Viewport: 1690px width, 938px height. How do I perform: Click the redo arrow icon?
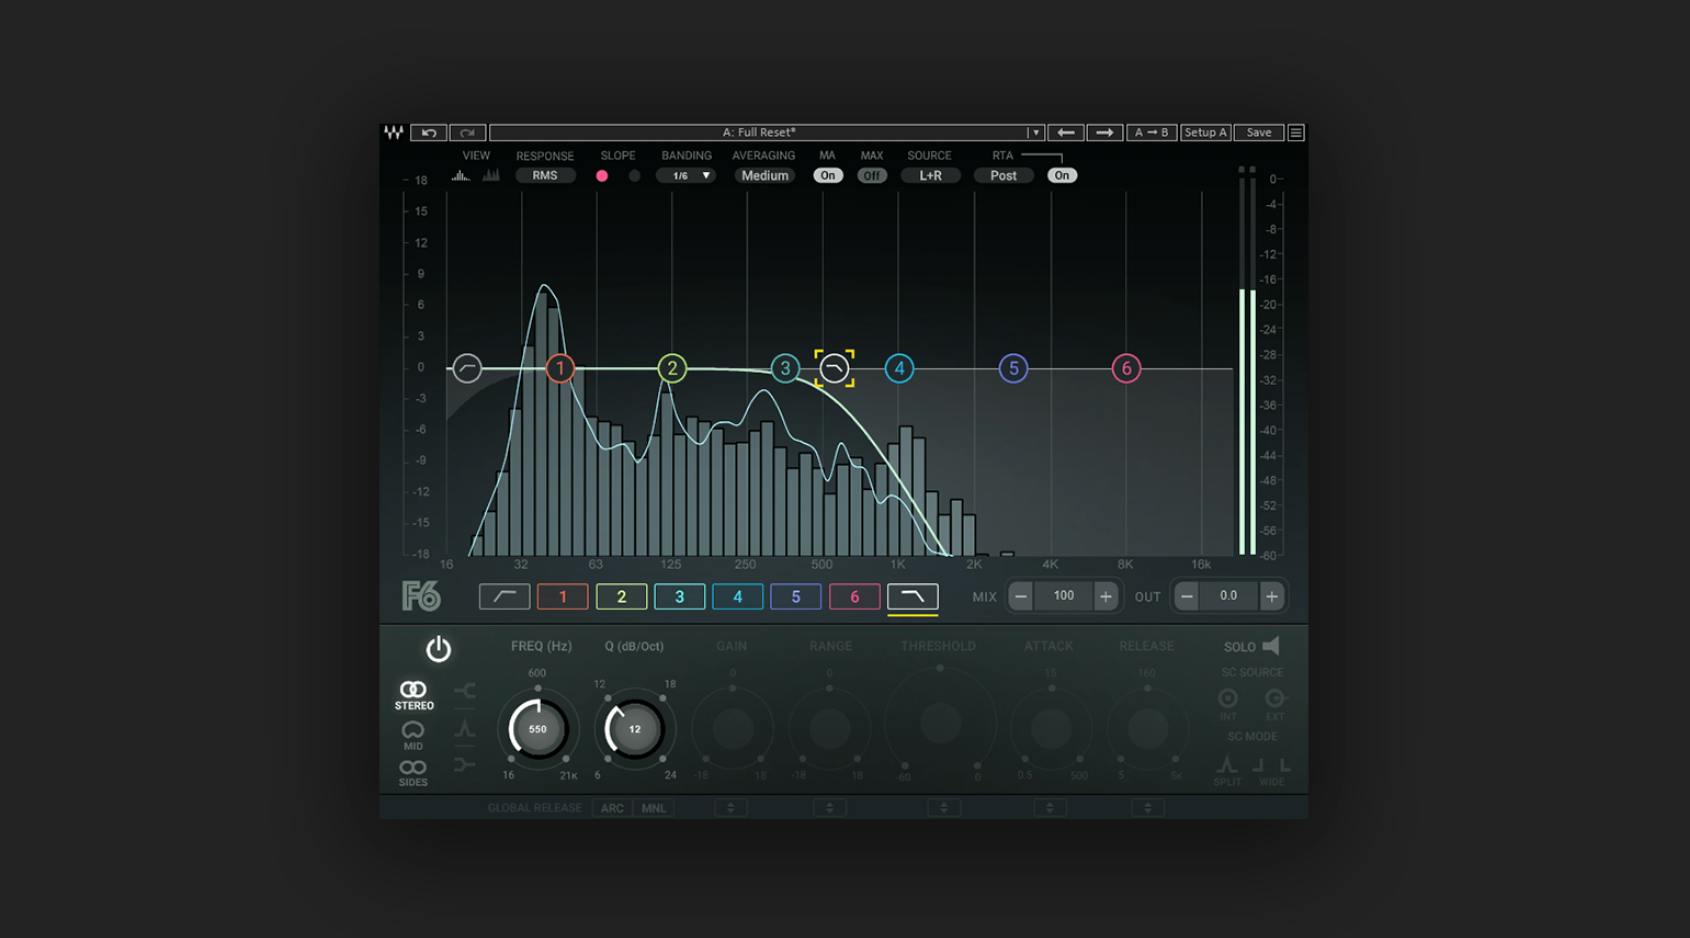pos(467,132)
